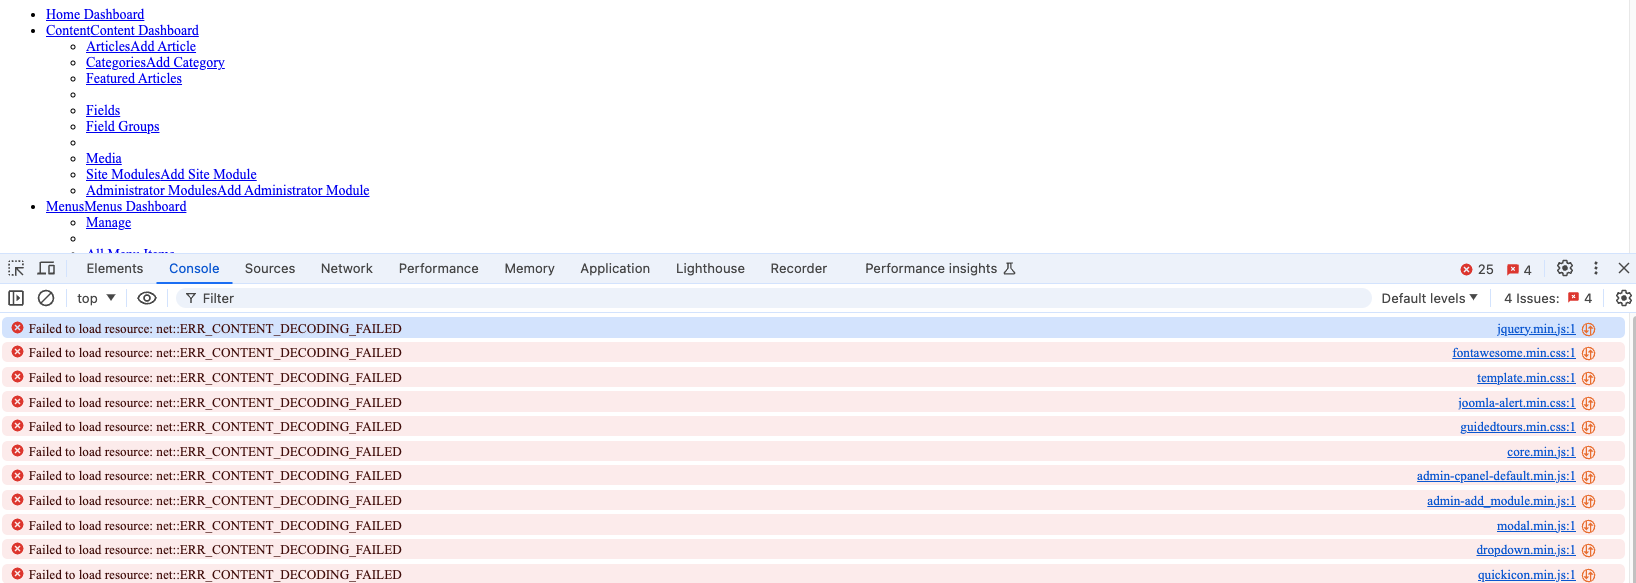This screenshot has height=583, width=1636.
Task: Open console settings gear icon
Action: point(1624,298)
